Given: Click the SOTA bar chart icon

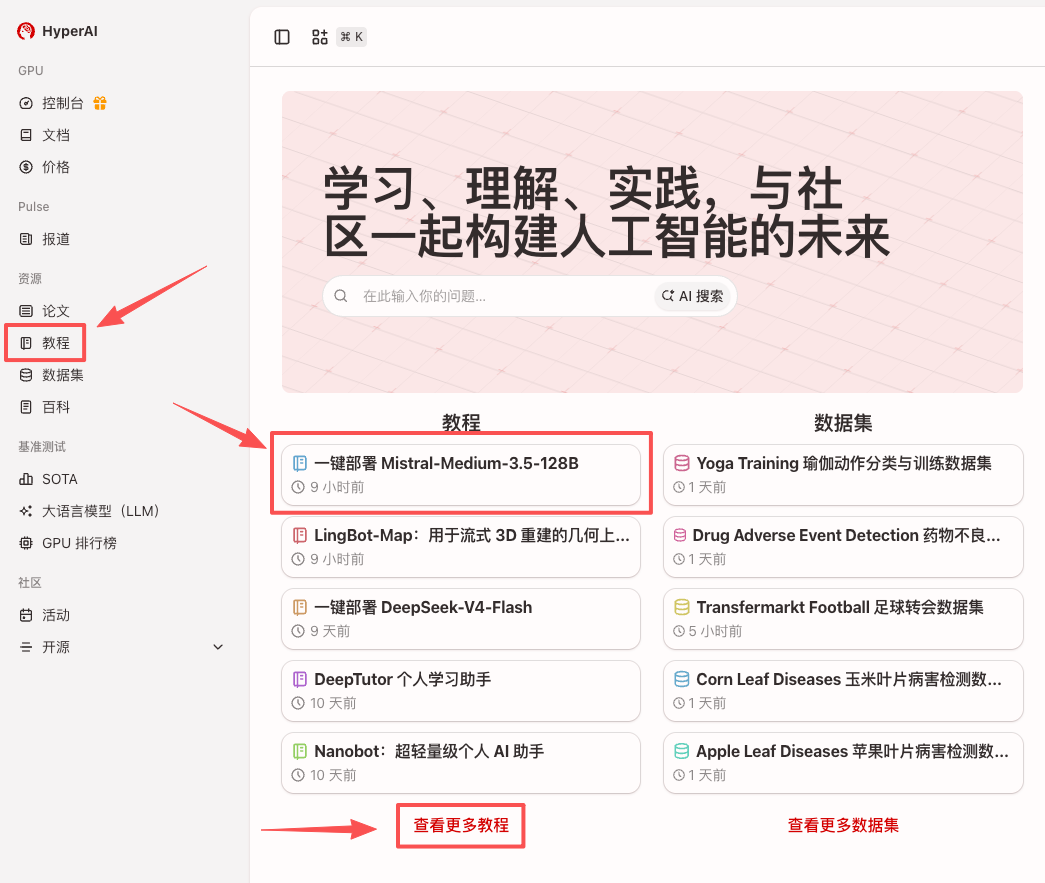Looking at the screenshot, I should [x=26, y=479].
